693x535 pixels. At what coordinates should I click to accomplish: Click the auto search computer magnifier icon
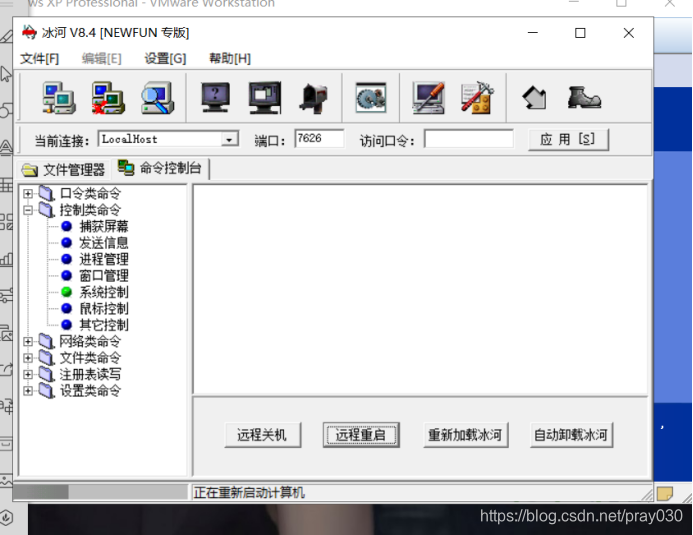tap(157, 98)
